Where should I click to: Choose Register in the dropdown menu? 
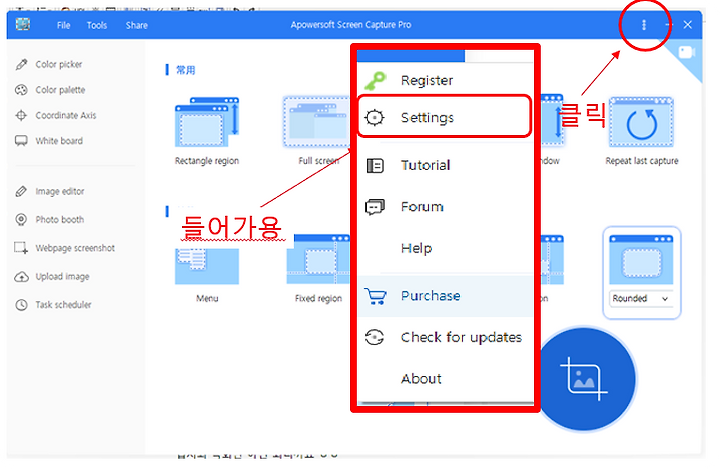click(445, 80)
